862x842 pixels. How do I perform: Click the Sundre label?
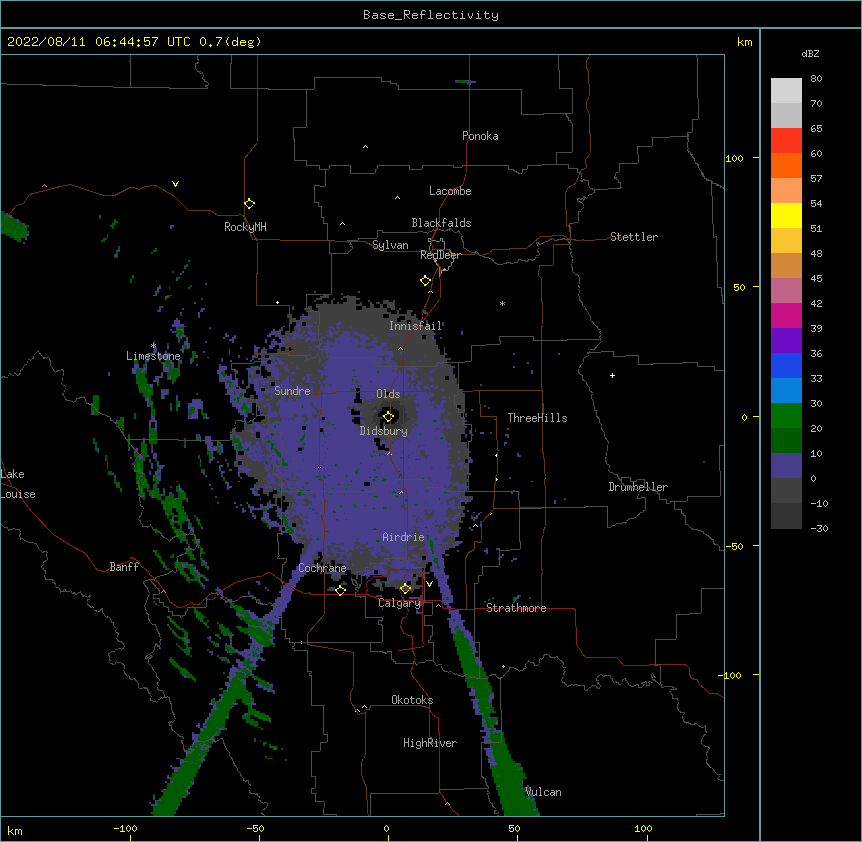[292, 391]
